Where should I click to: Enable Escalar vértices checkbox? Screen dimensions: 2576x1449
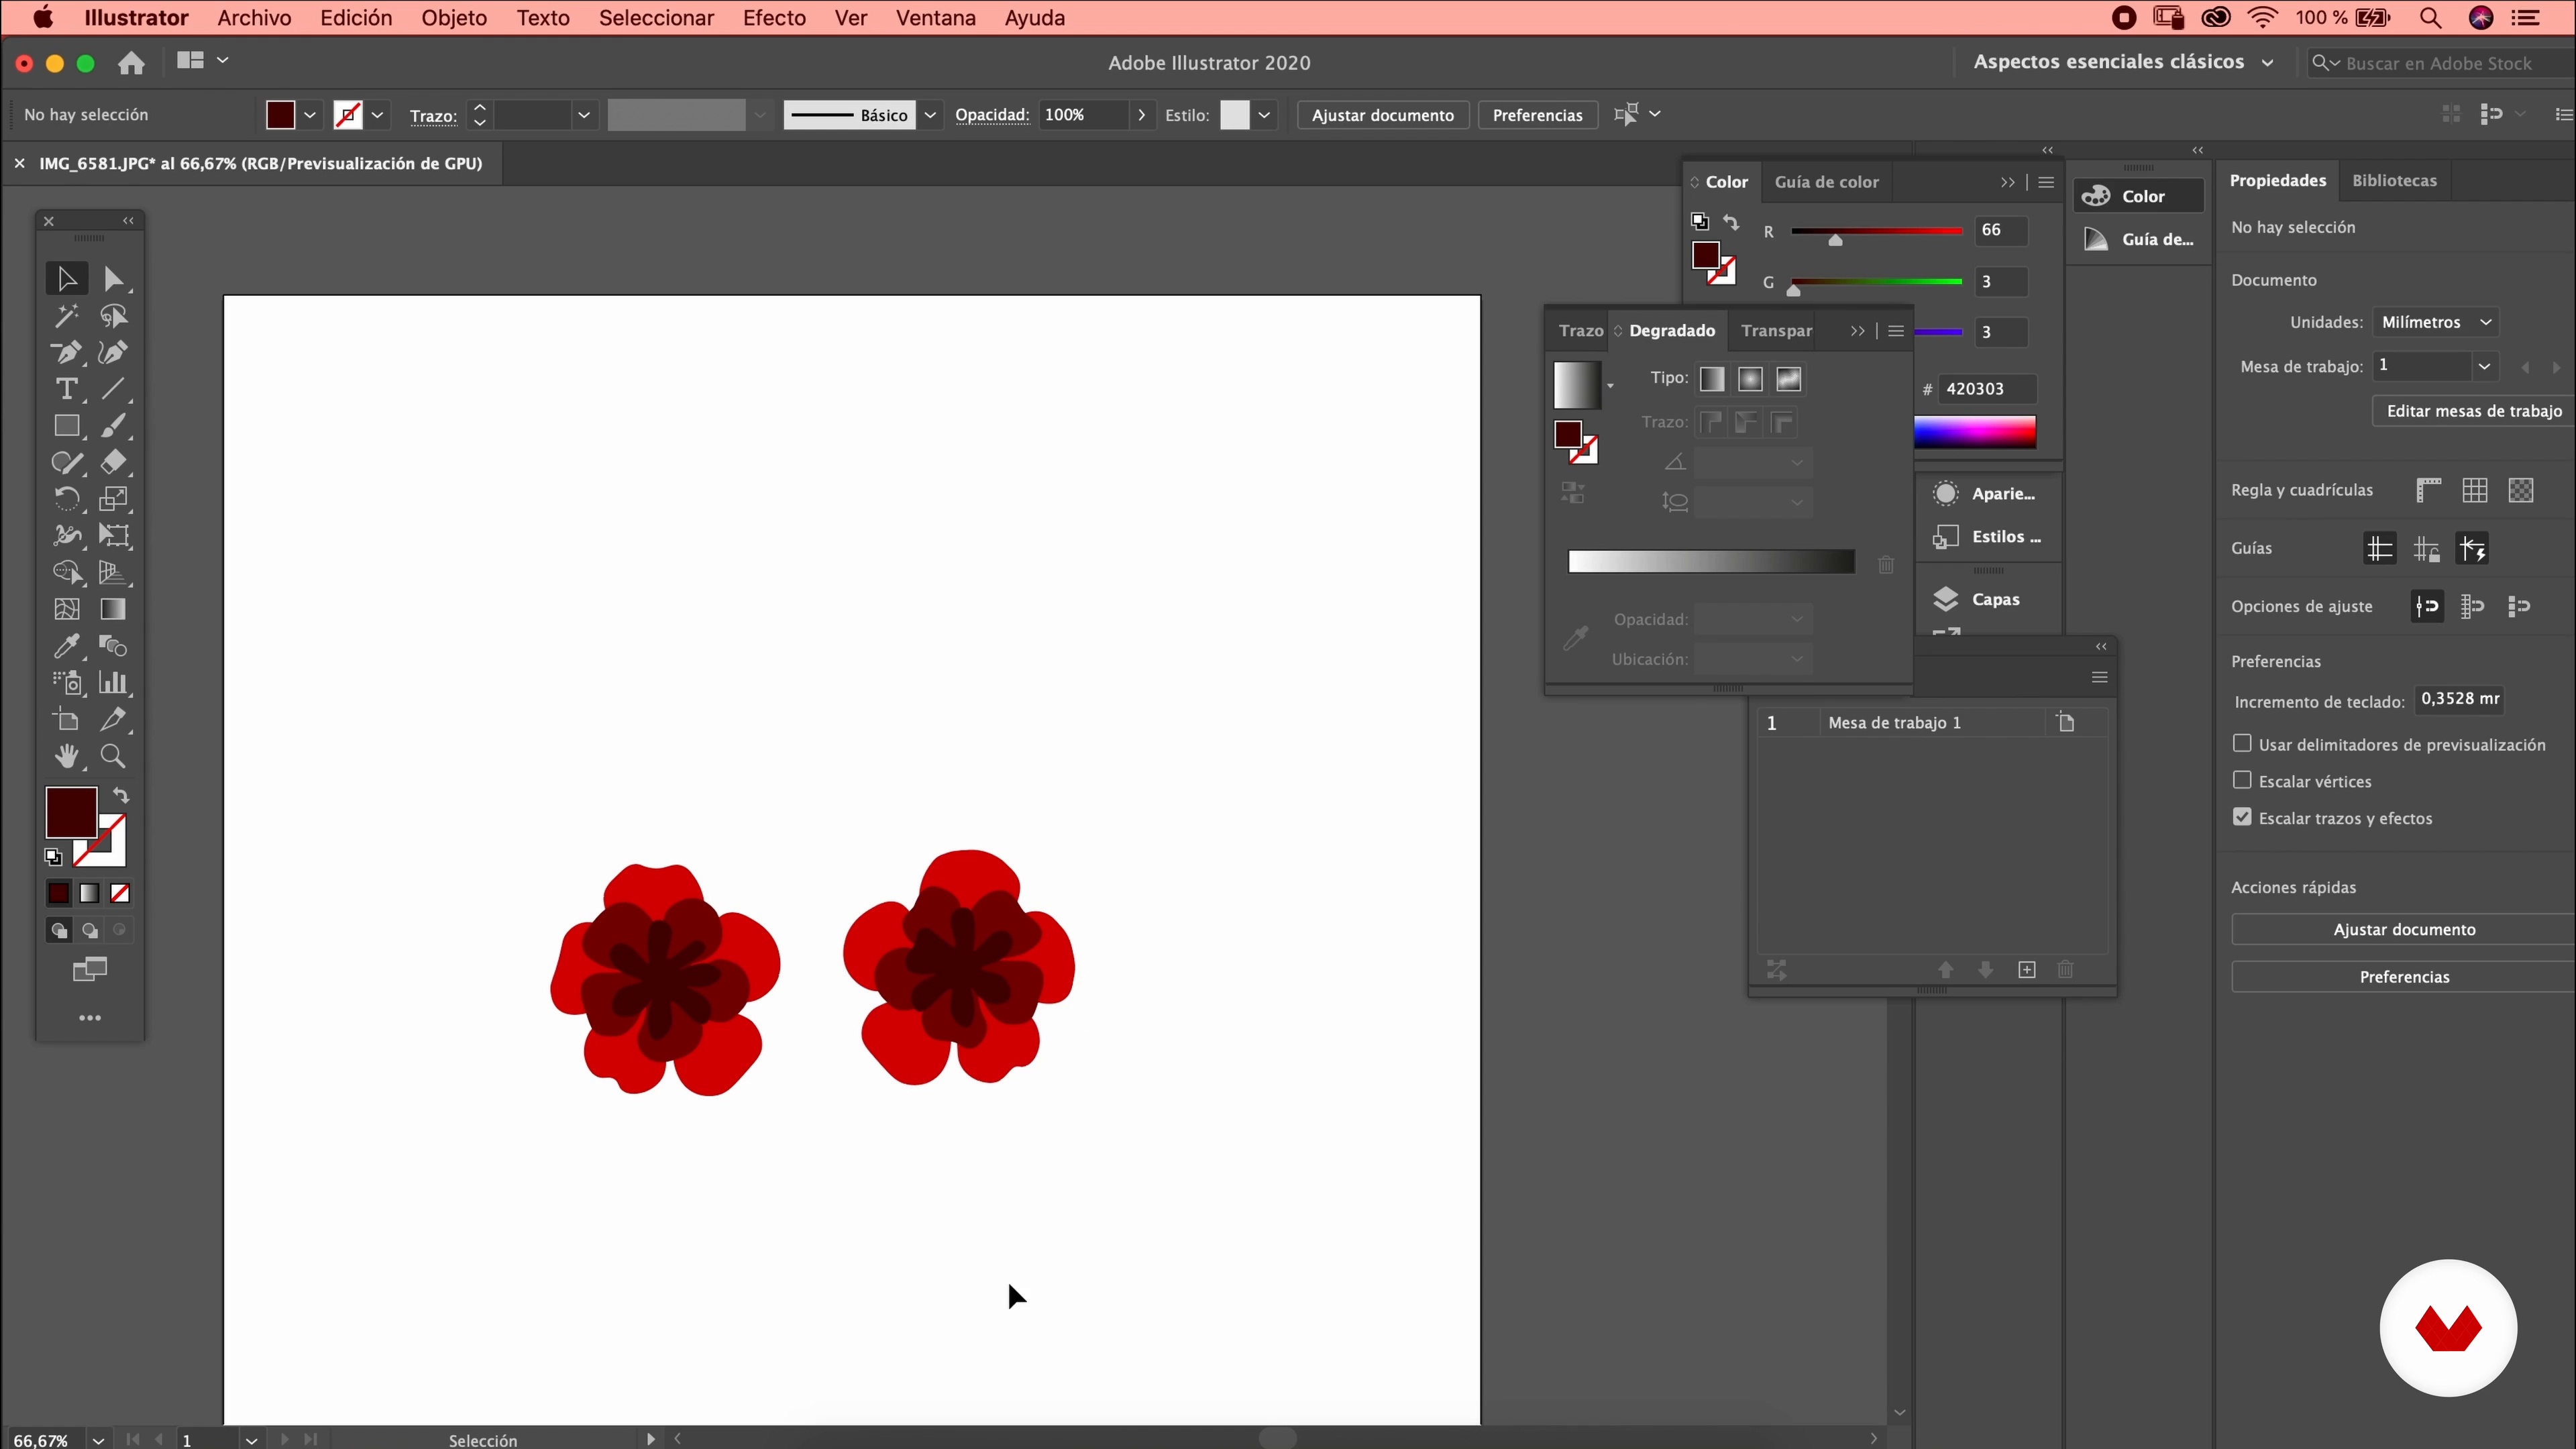tap(2242, 780)
